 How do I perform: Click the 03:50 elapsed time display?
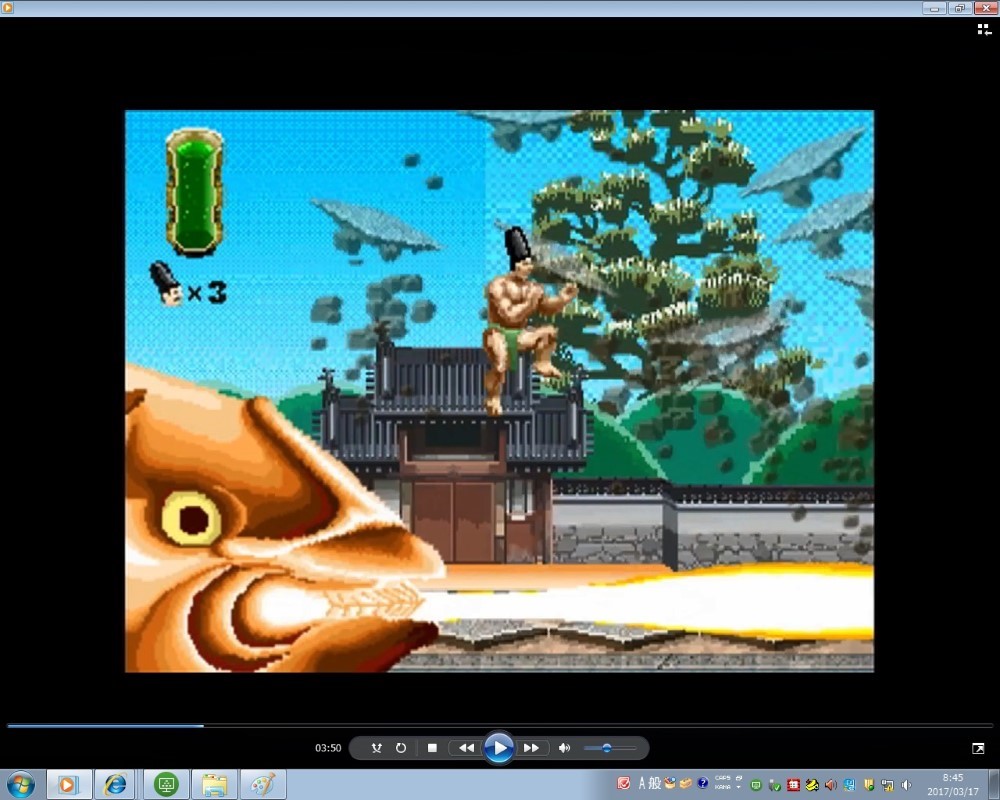click(328, 748)
